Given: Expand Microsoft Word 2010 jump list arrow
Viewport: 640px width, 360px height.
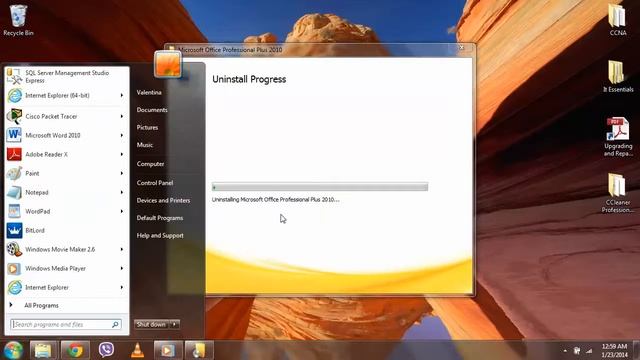Looking at the screenshot, I should [x=122, y=135].
